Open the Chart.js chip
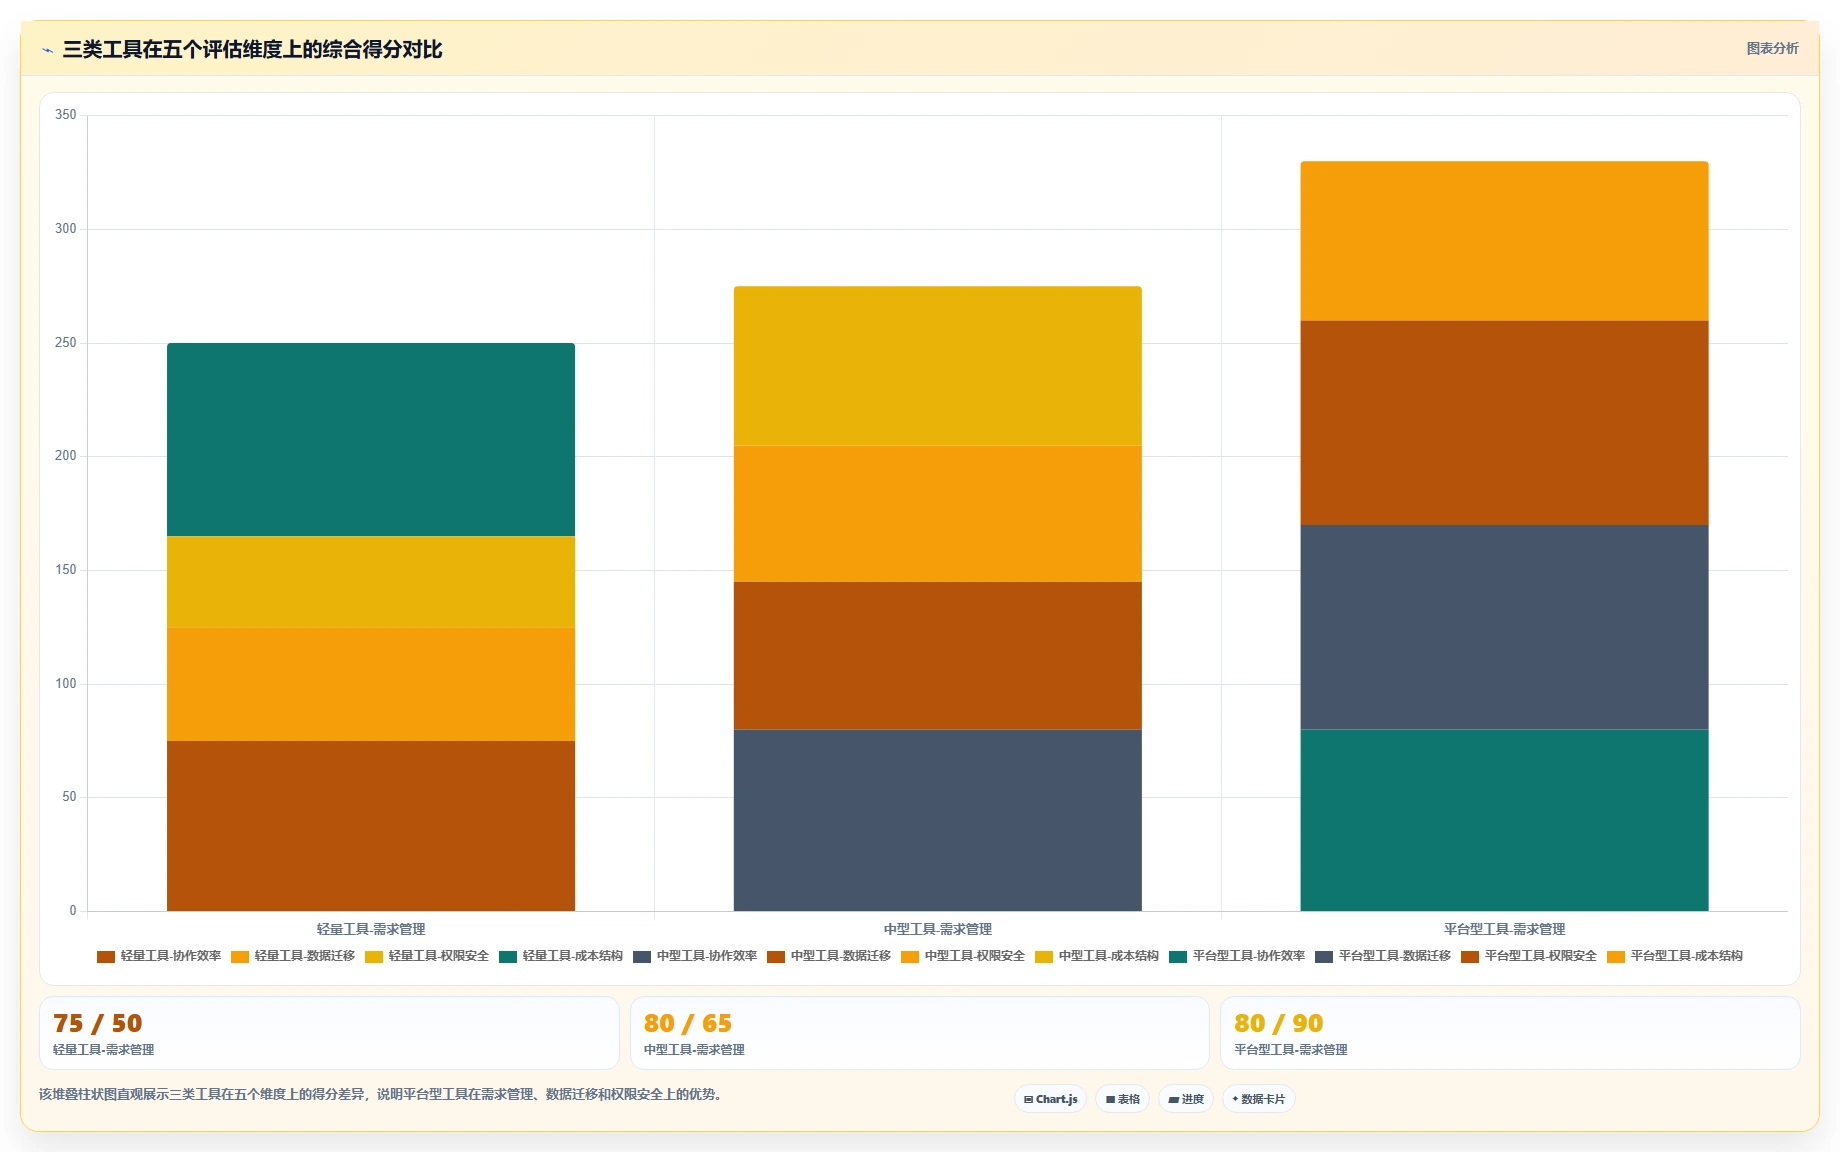The image size is (1840, 1152). (1050, 1099)
